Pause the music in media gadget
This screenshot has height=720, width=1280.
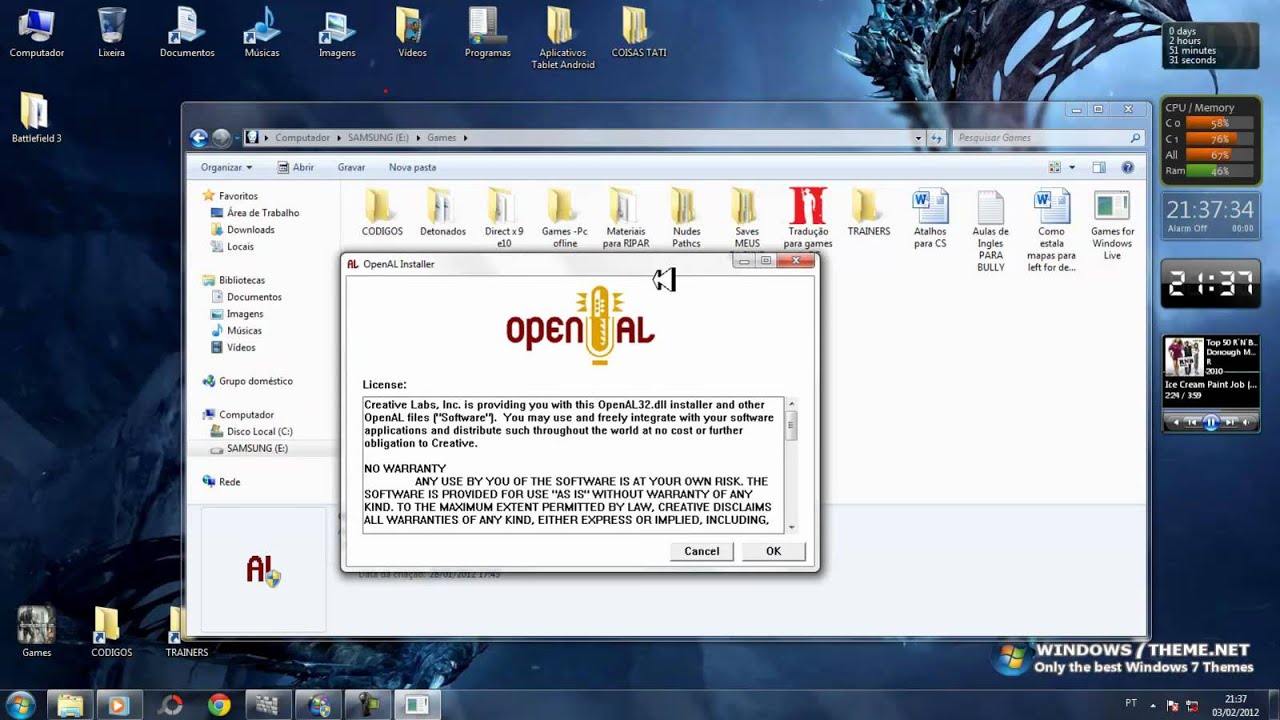(1210, 422)
